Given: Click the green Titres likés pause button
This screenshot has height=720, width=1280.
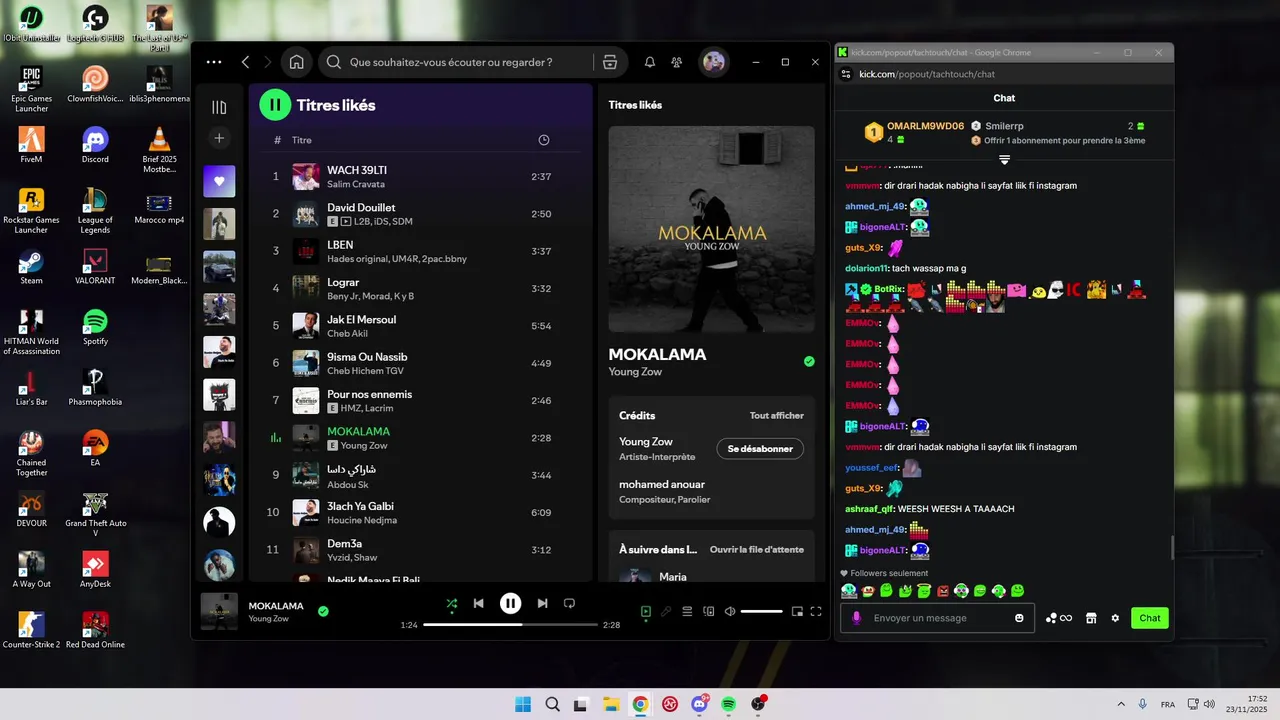Looking at the screenshot, I should tap(275, 104).
